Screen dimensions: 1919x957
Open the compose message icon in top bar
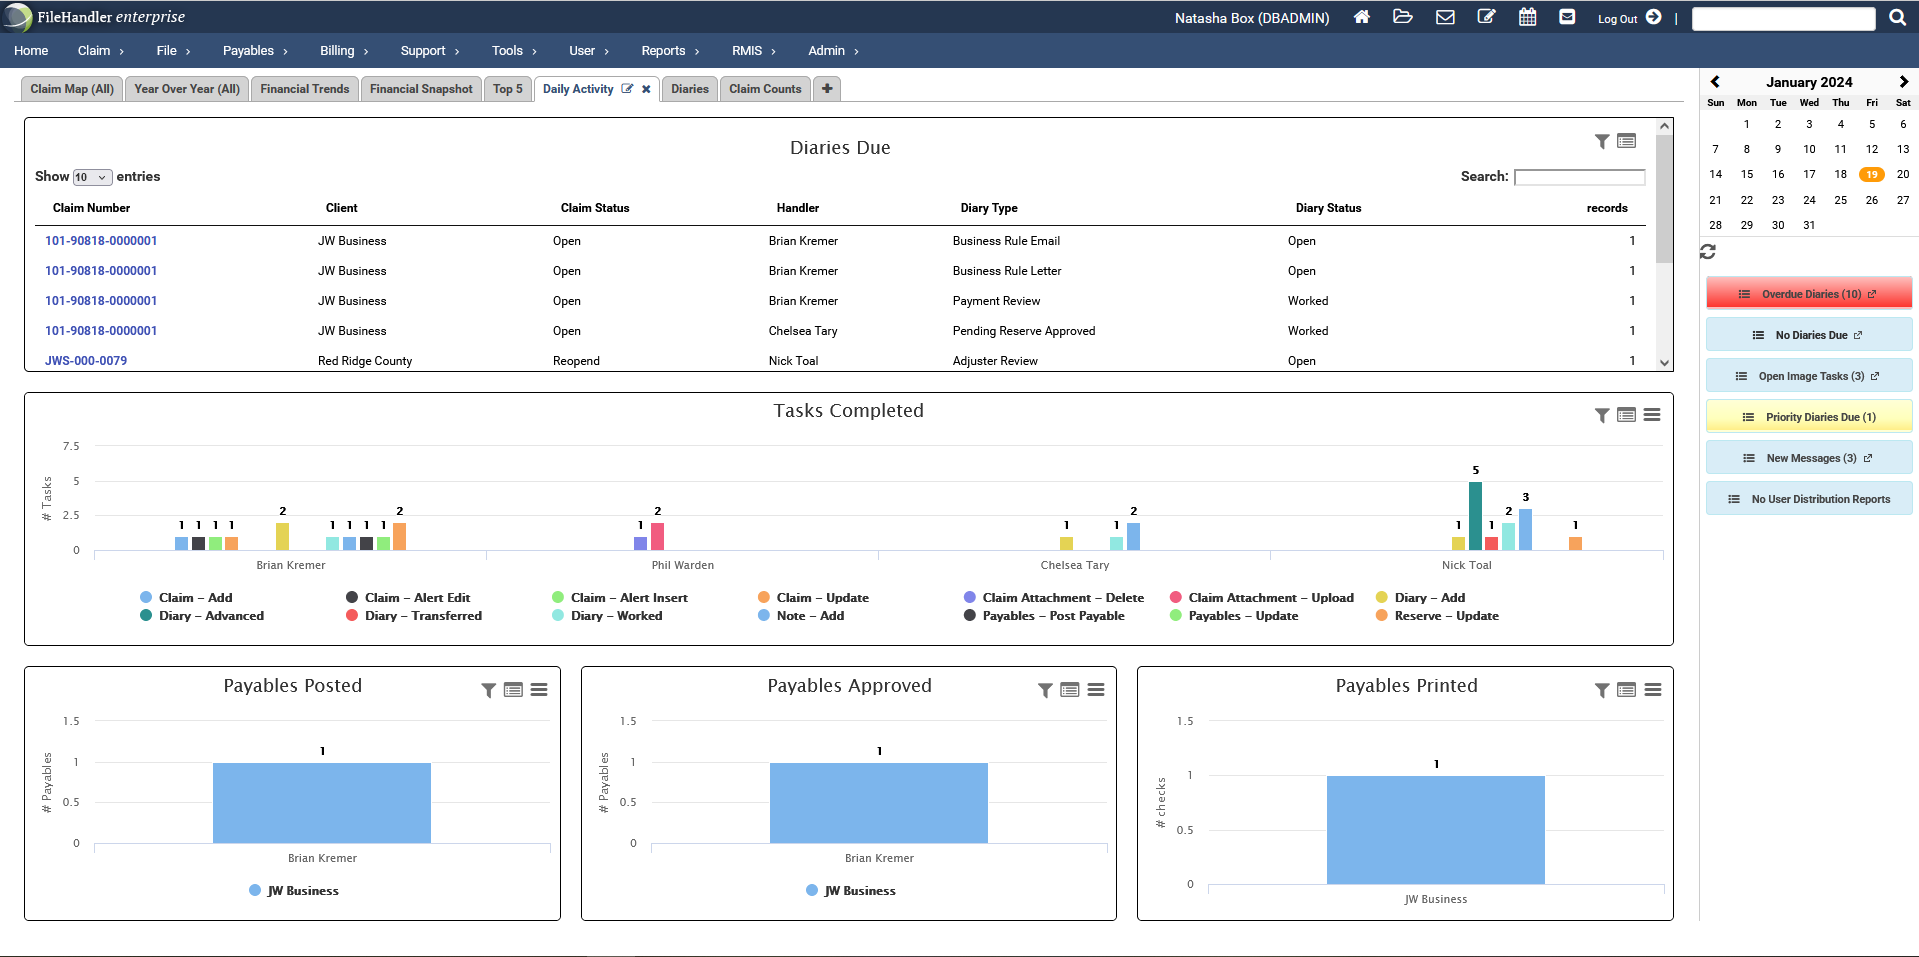coord(1486,17)
